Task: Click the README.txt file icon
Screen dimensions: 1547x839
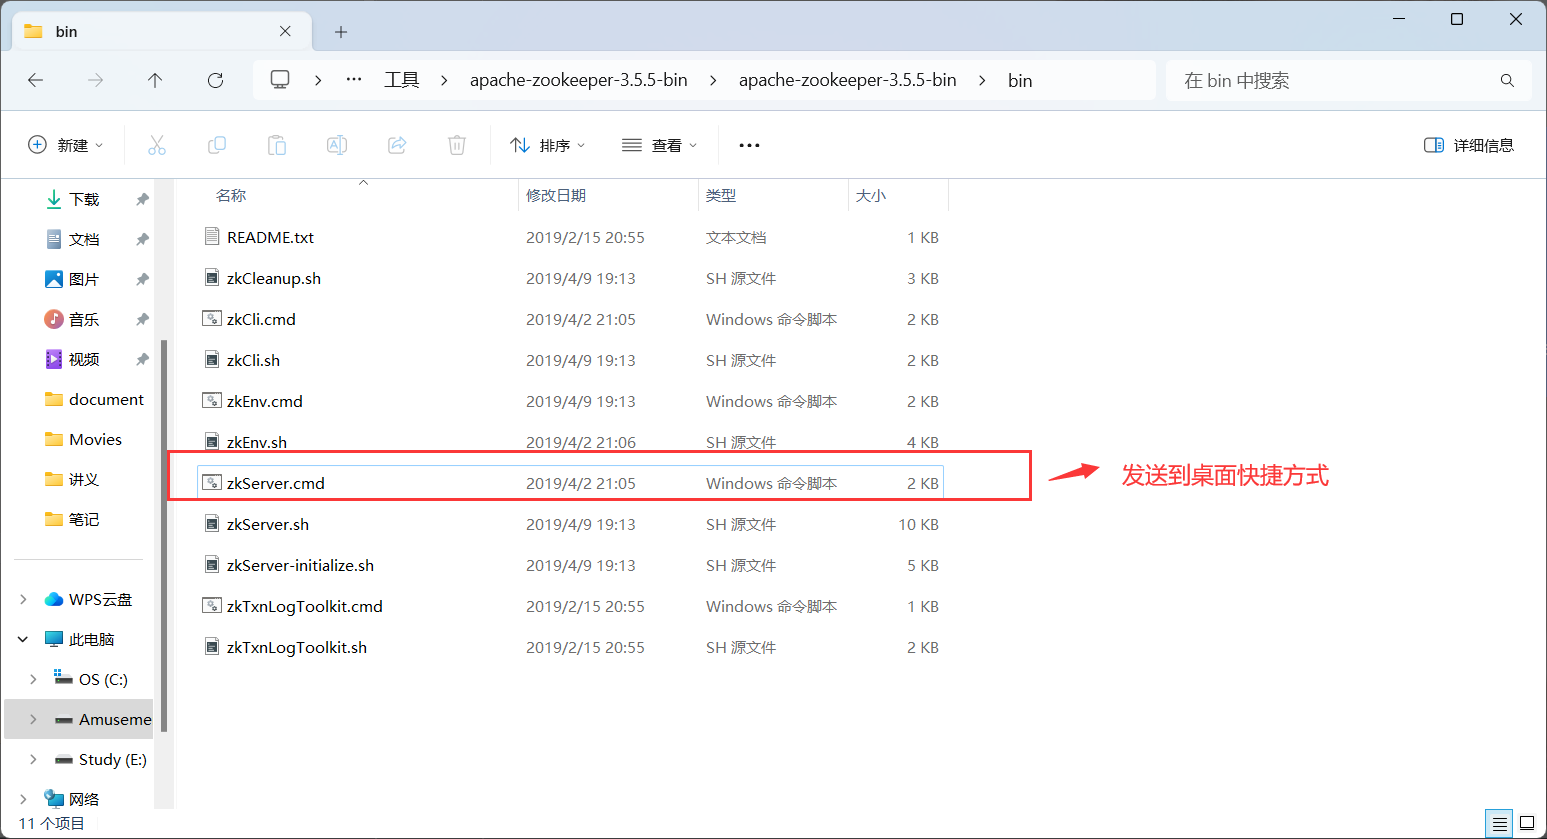Action: (211, 237)
